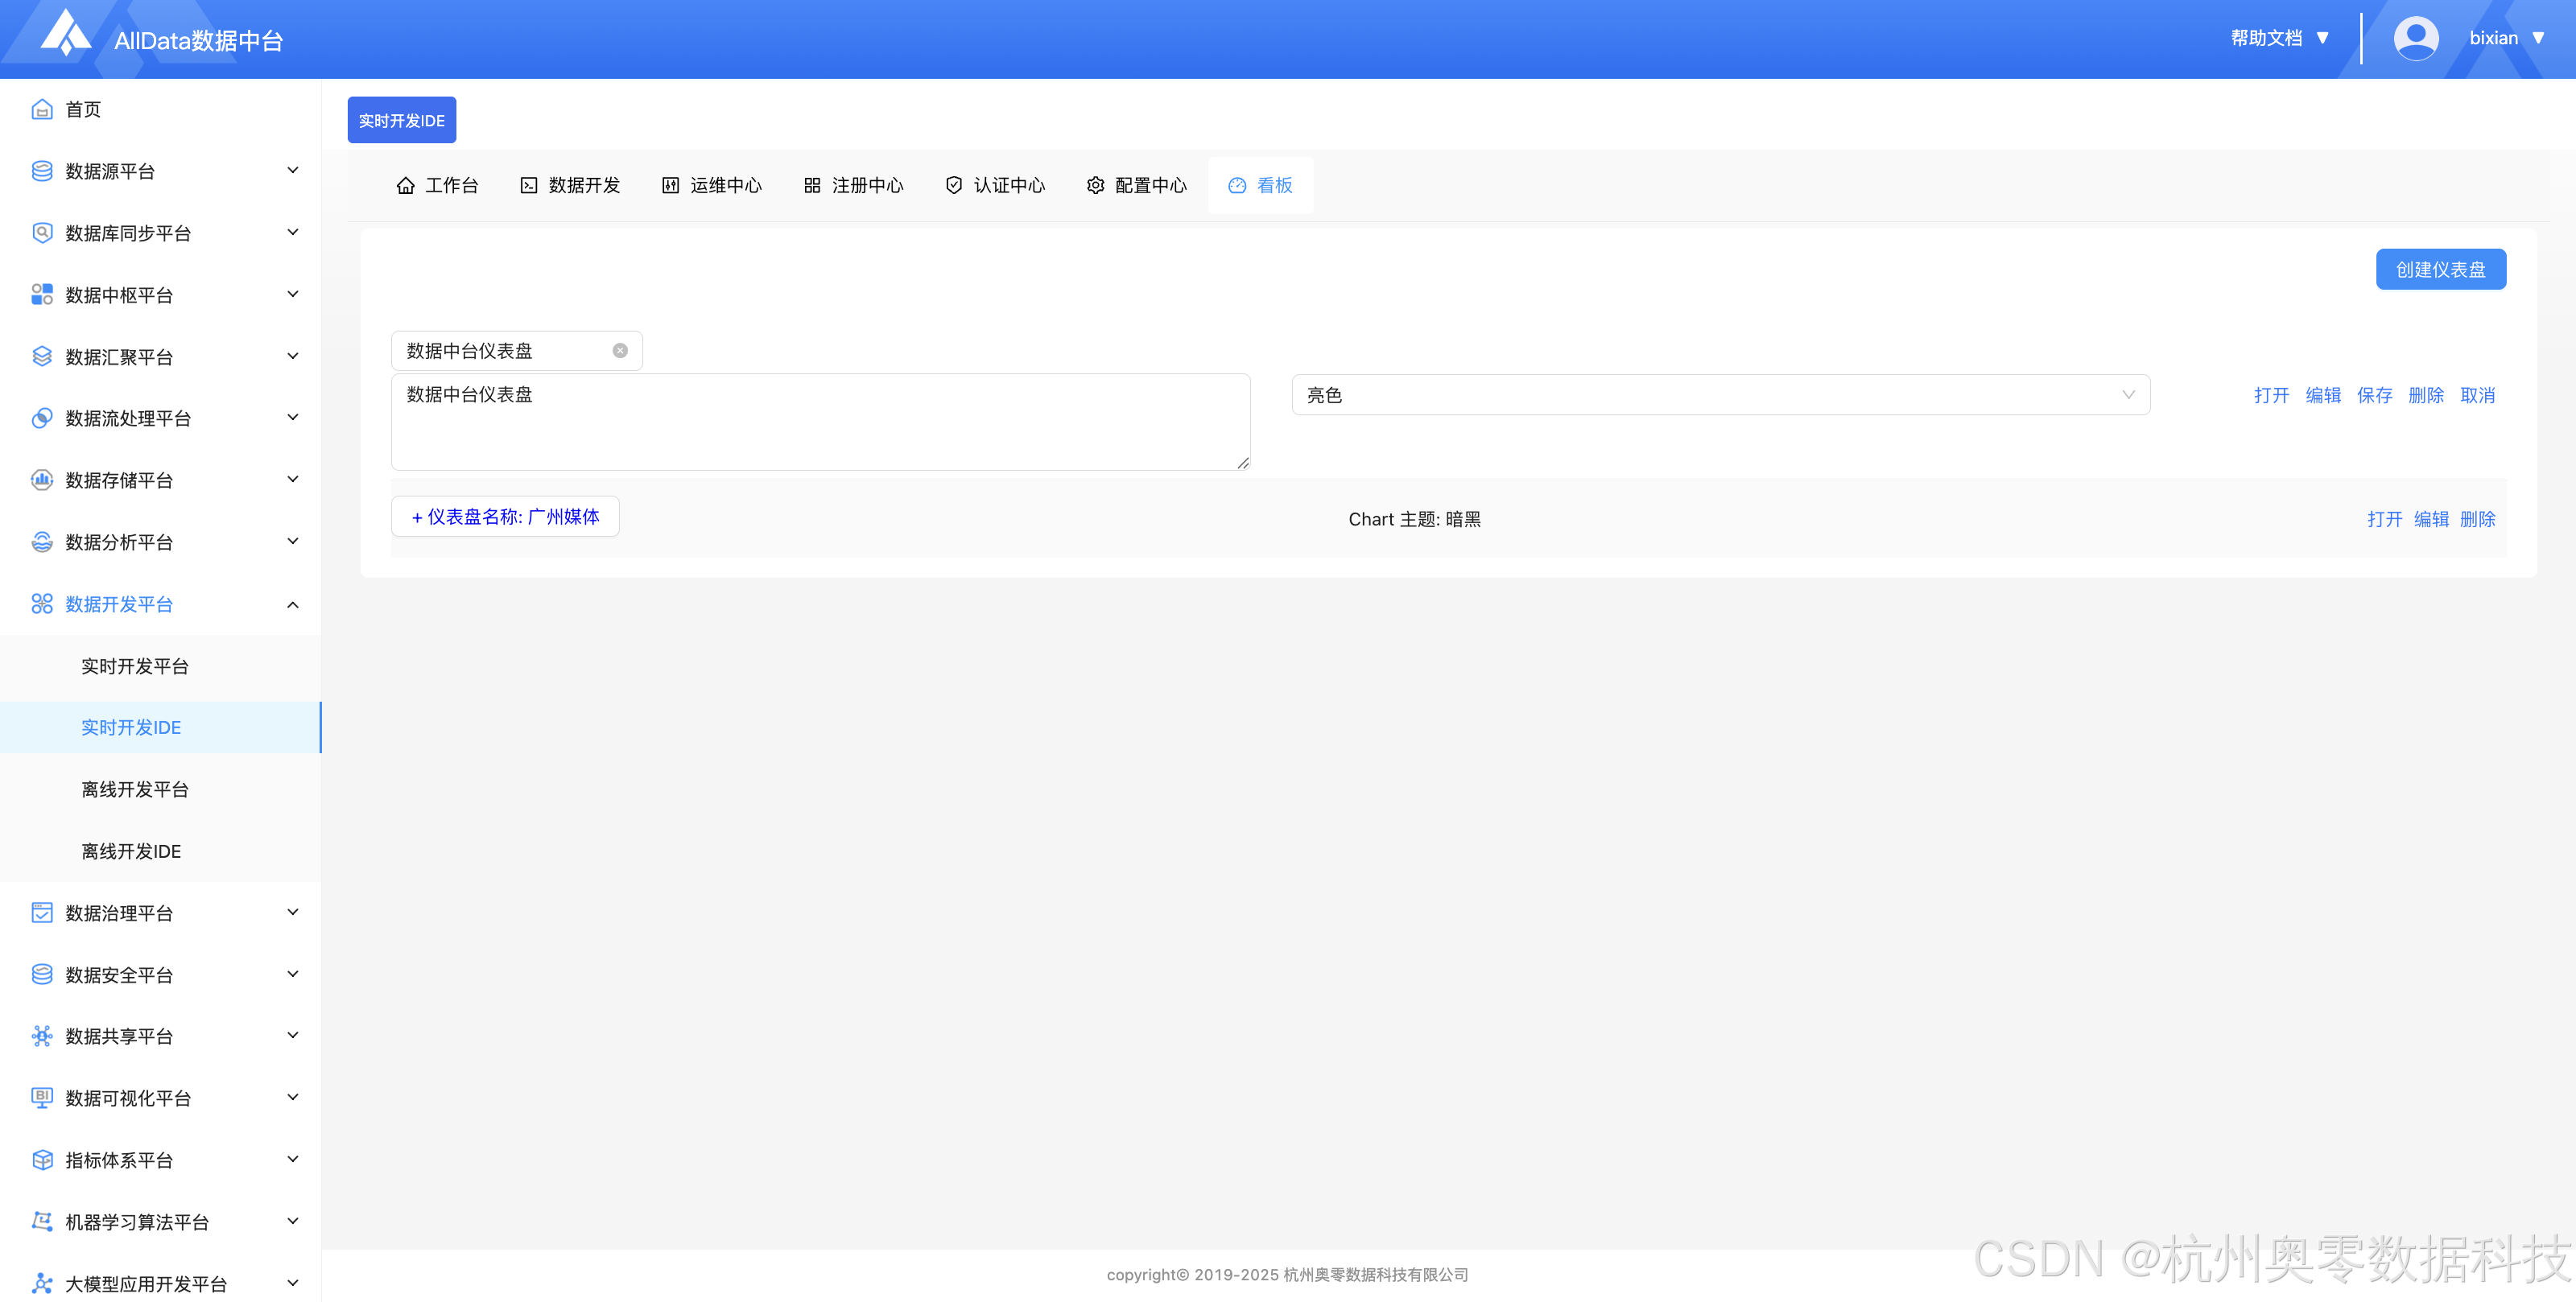Click the 数据可视化平台 BI monitor icon
This screenshot has height=1302, width=2576.
(x=41, y=1098)
